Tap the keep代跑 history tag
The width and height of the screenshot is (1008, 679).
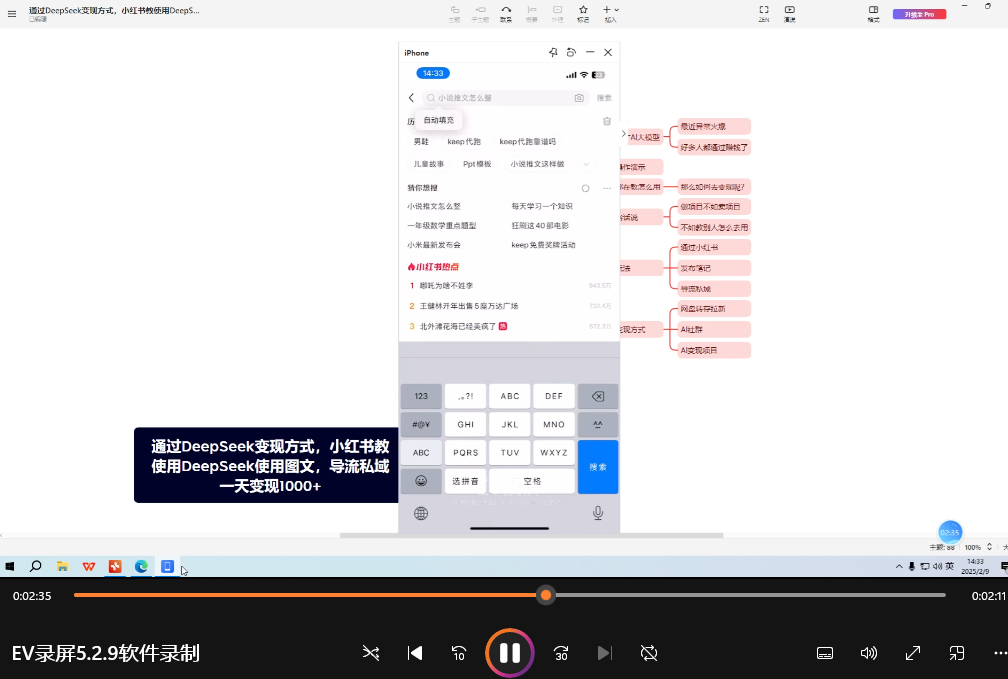[x=464, y=141]
